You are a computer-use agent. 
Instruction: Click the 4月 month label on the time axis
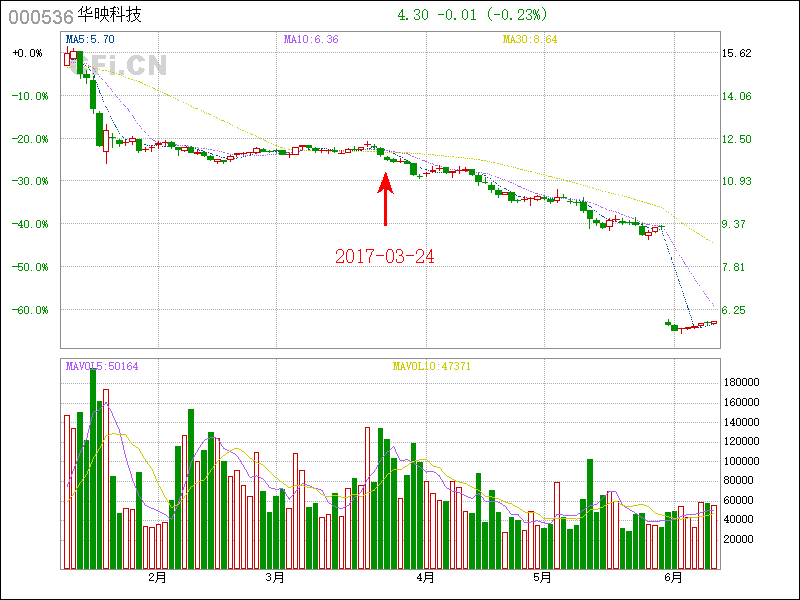(x=425, y=578)
